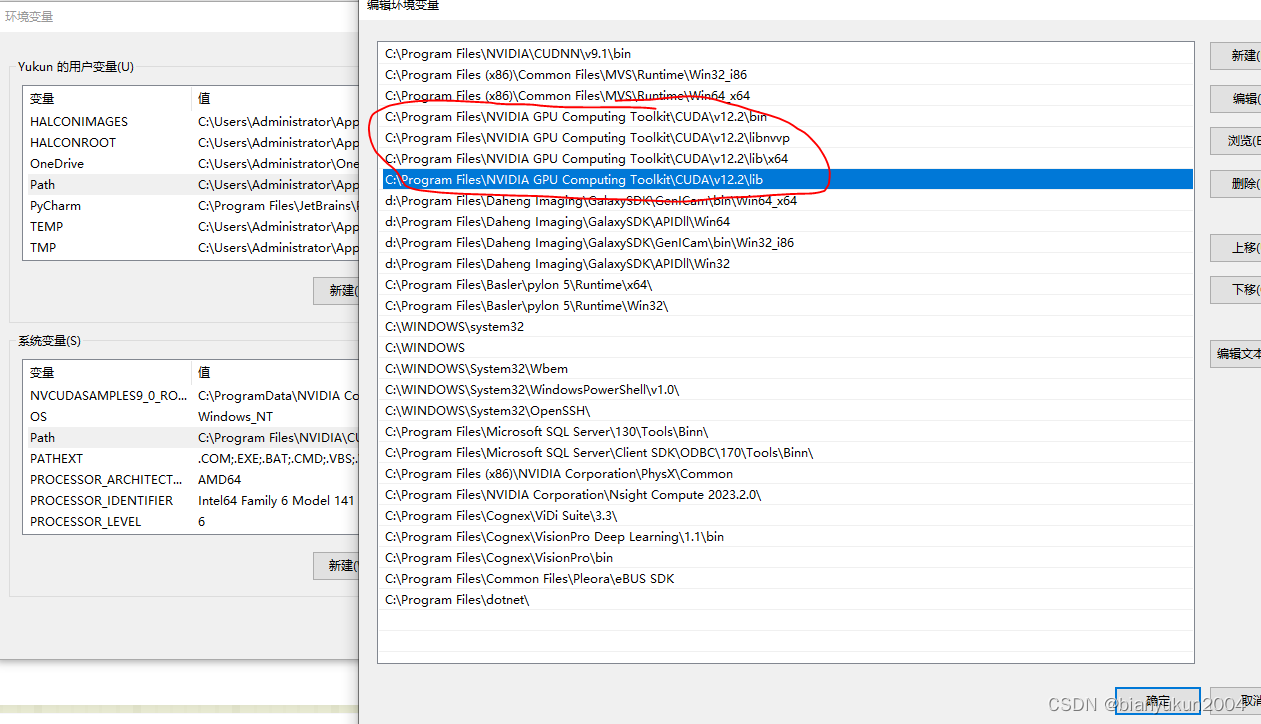Select Path in system variables list
This screenshot has height=724, width=1261.
(x=191, y=438)
